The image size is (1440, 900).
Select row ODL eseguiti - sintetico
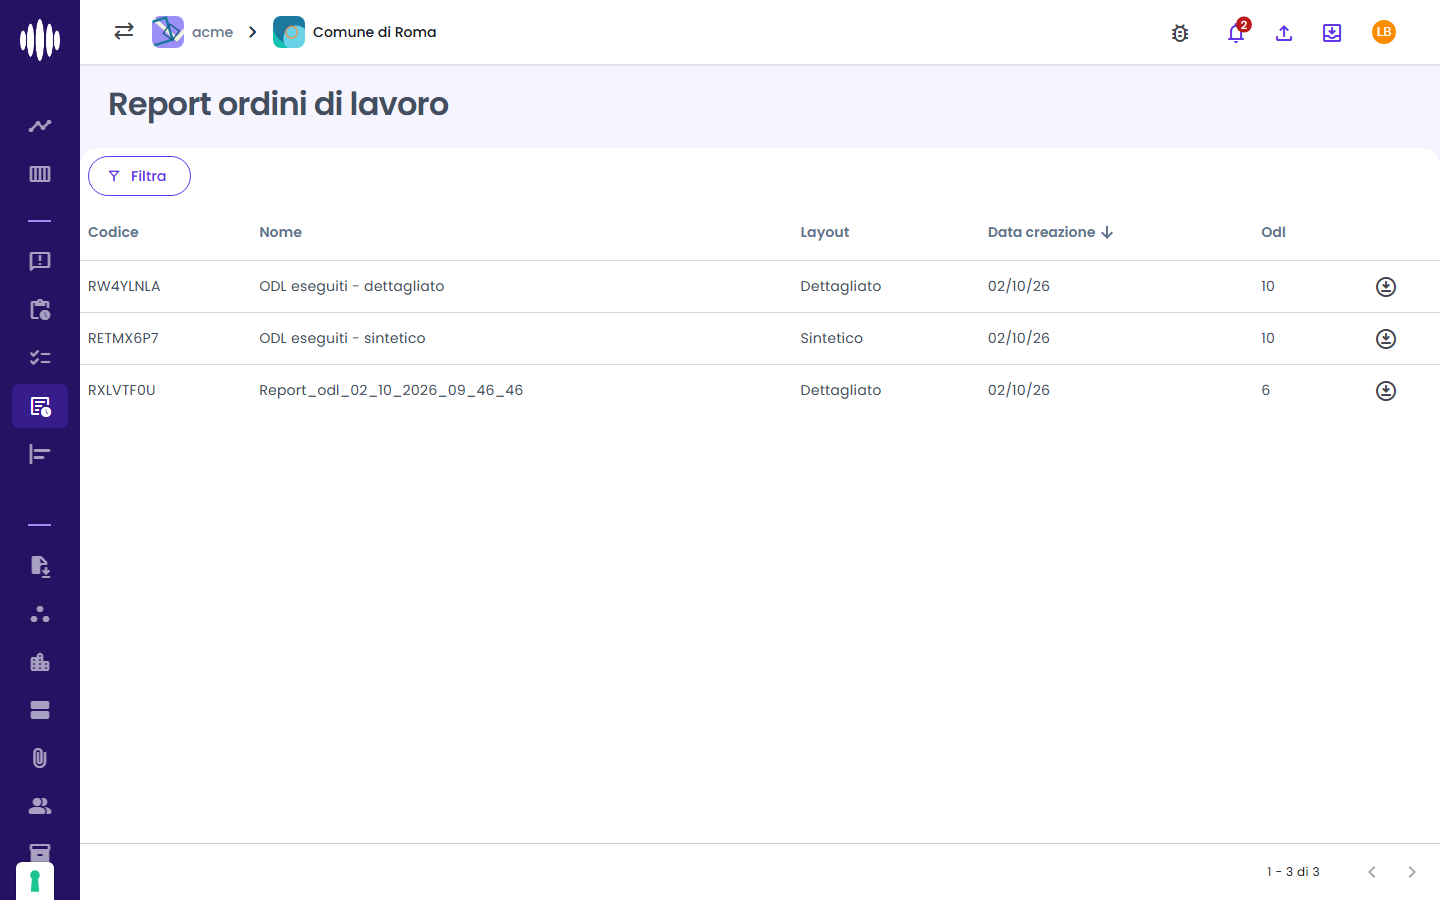[760, 339]
